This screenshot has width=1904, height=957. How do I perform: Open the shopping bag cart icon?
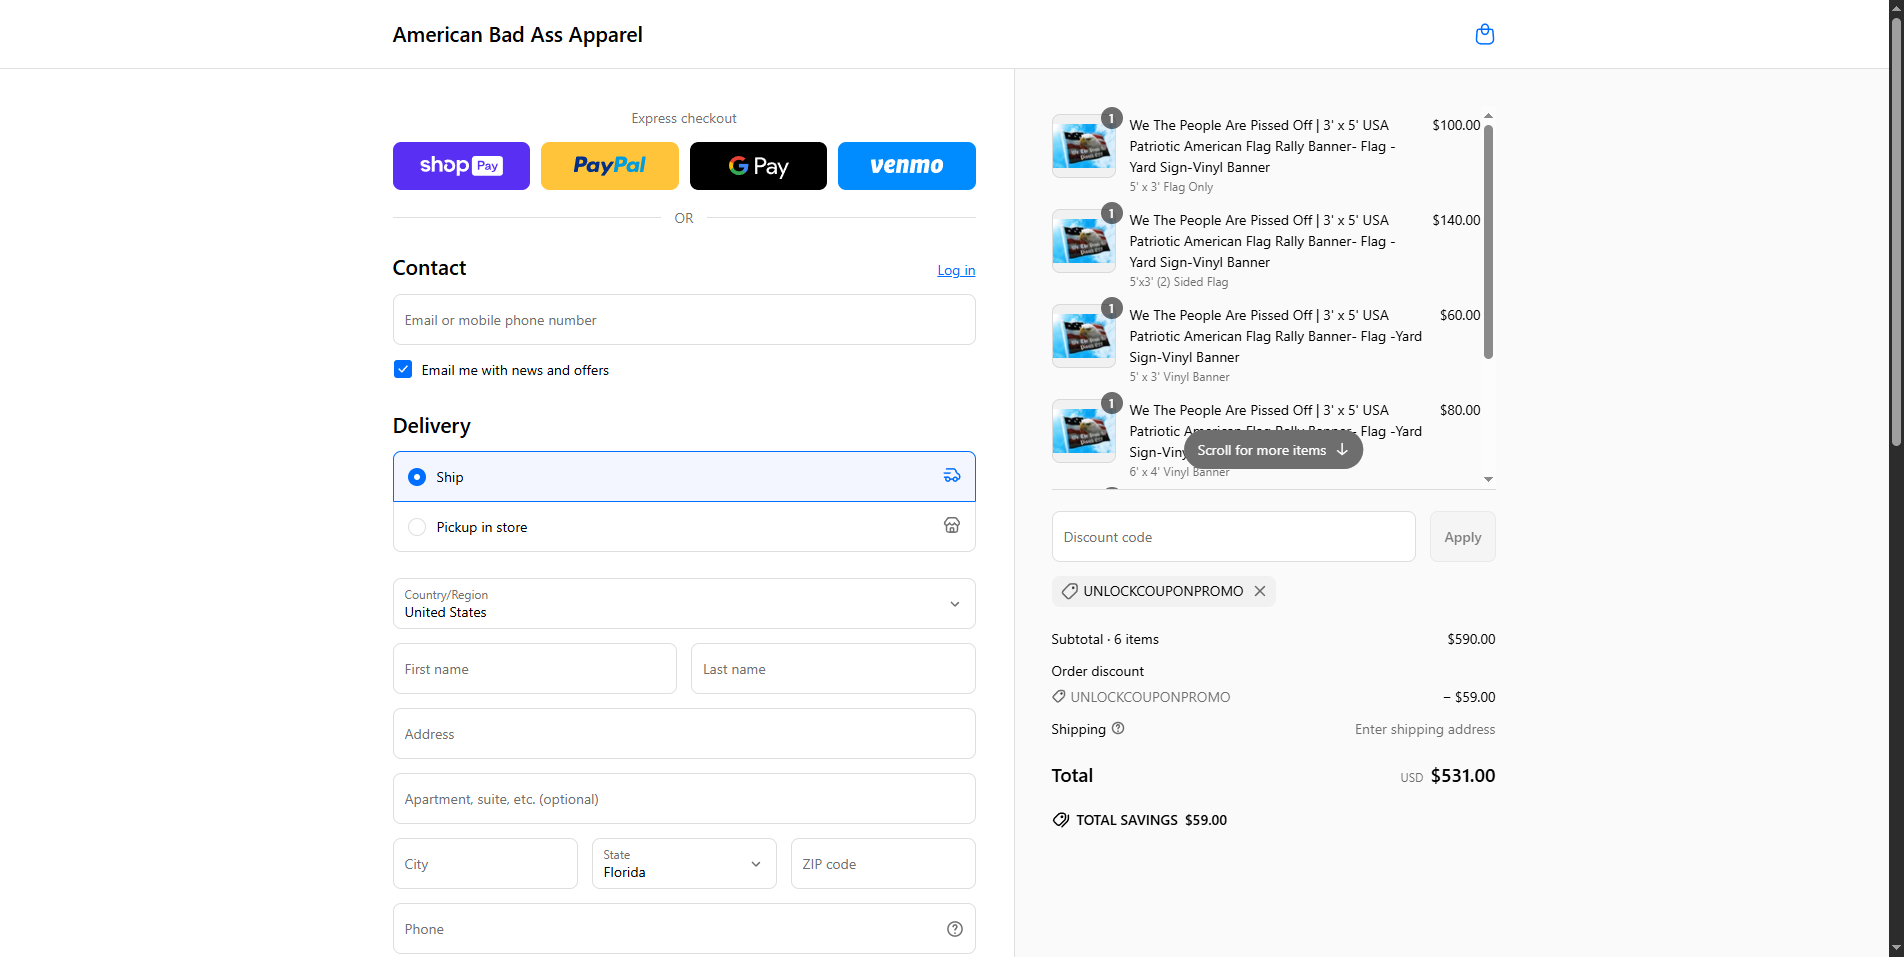pos(1485,35)
